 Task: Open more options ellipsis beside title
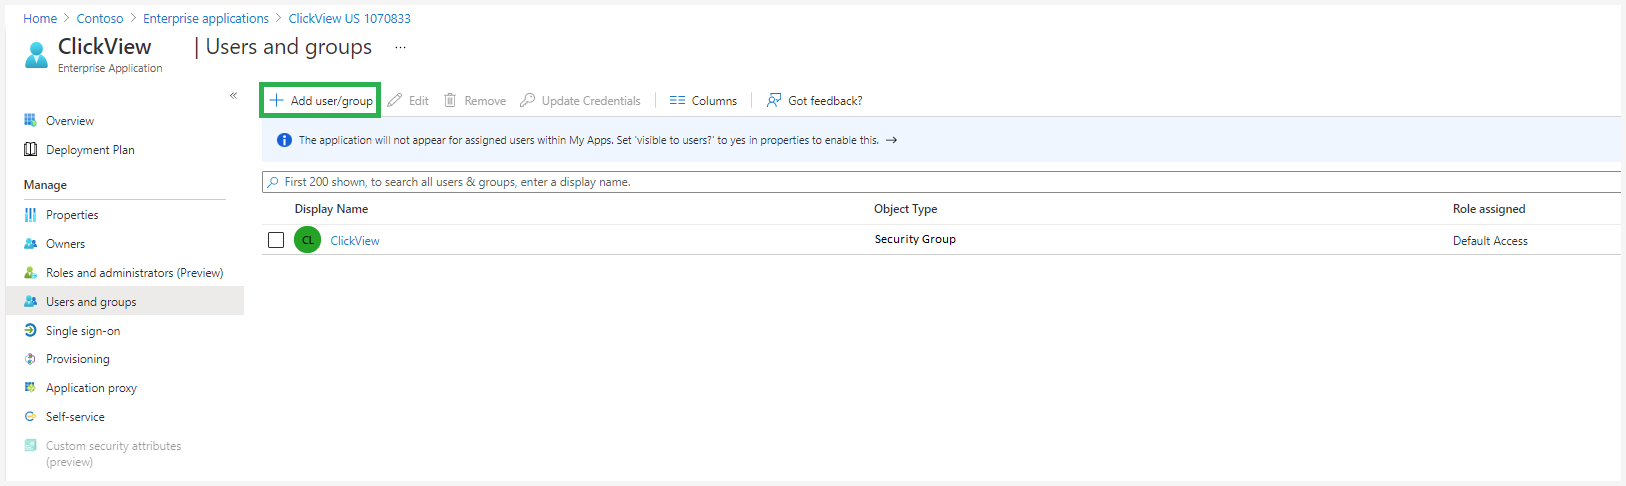(x=400, y=47)
